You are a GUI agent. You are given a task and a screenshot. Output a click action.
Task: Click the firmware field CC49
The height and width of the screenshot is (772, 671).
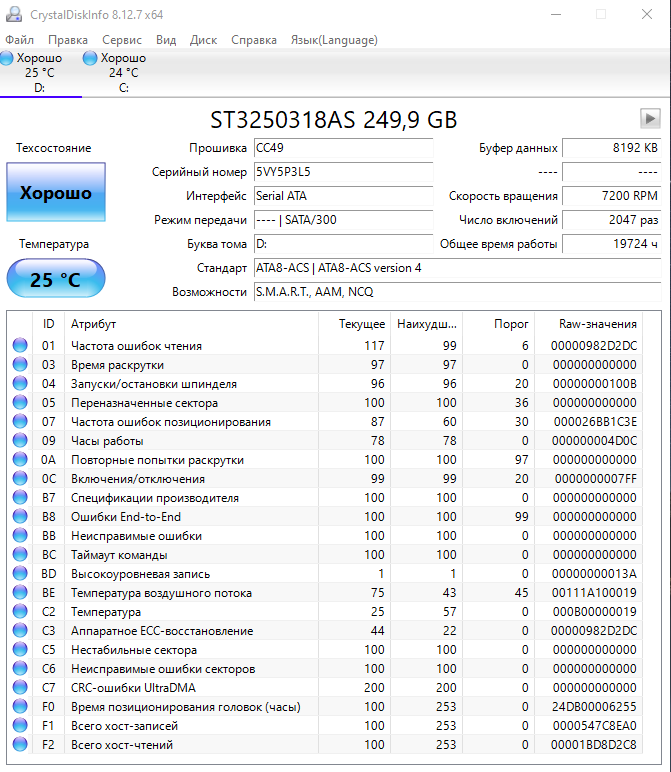[x=344, y=148]
